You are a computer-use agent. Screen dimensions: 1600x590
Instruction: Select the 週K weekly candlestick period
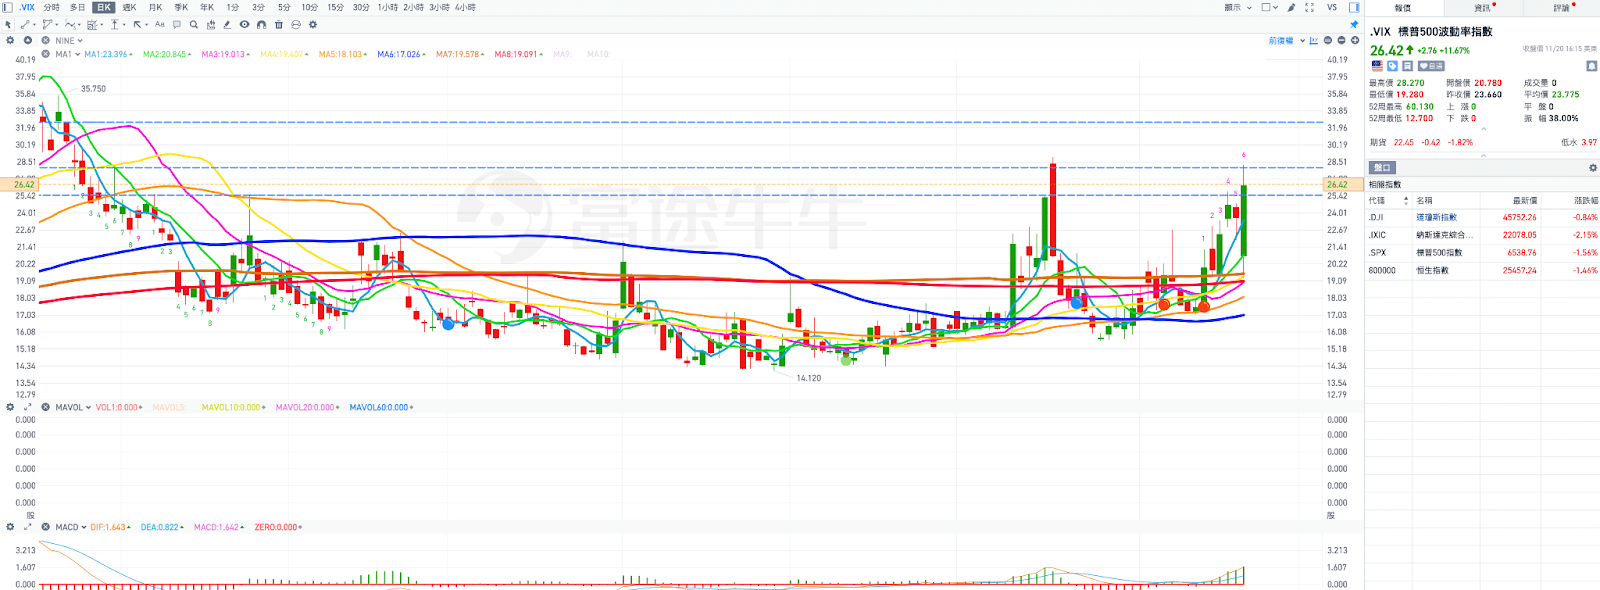coord(129,7)
